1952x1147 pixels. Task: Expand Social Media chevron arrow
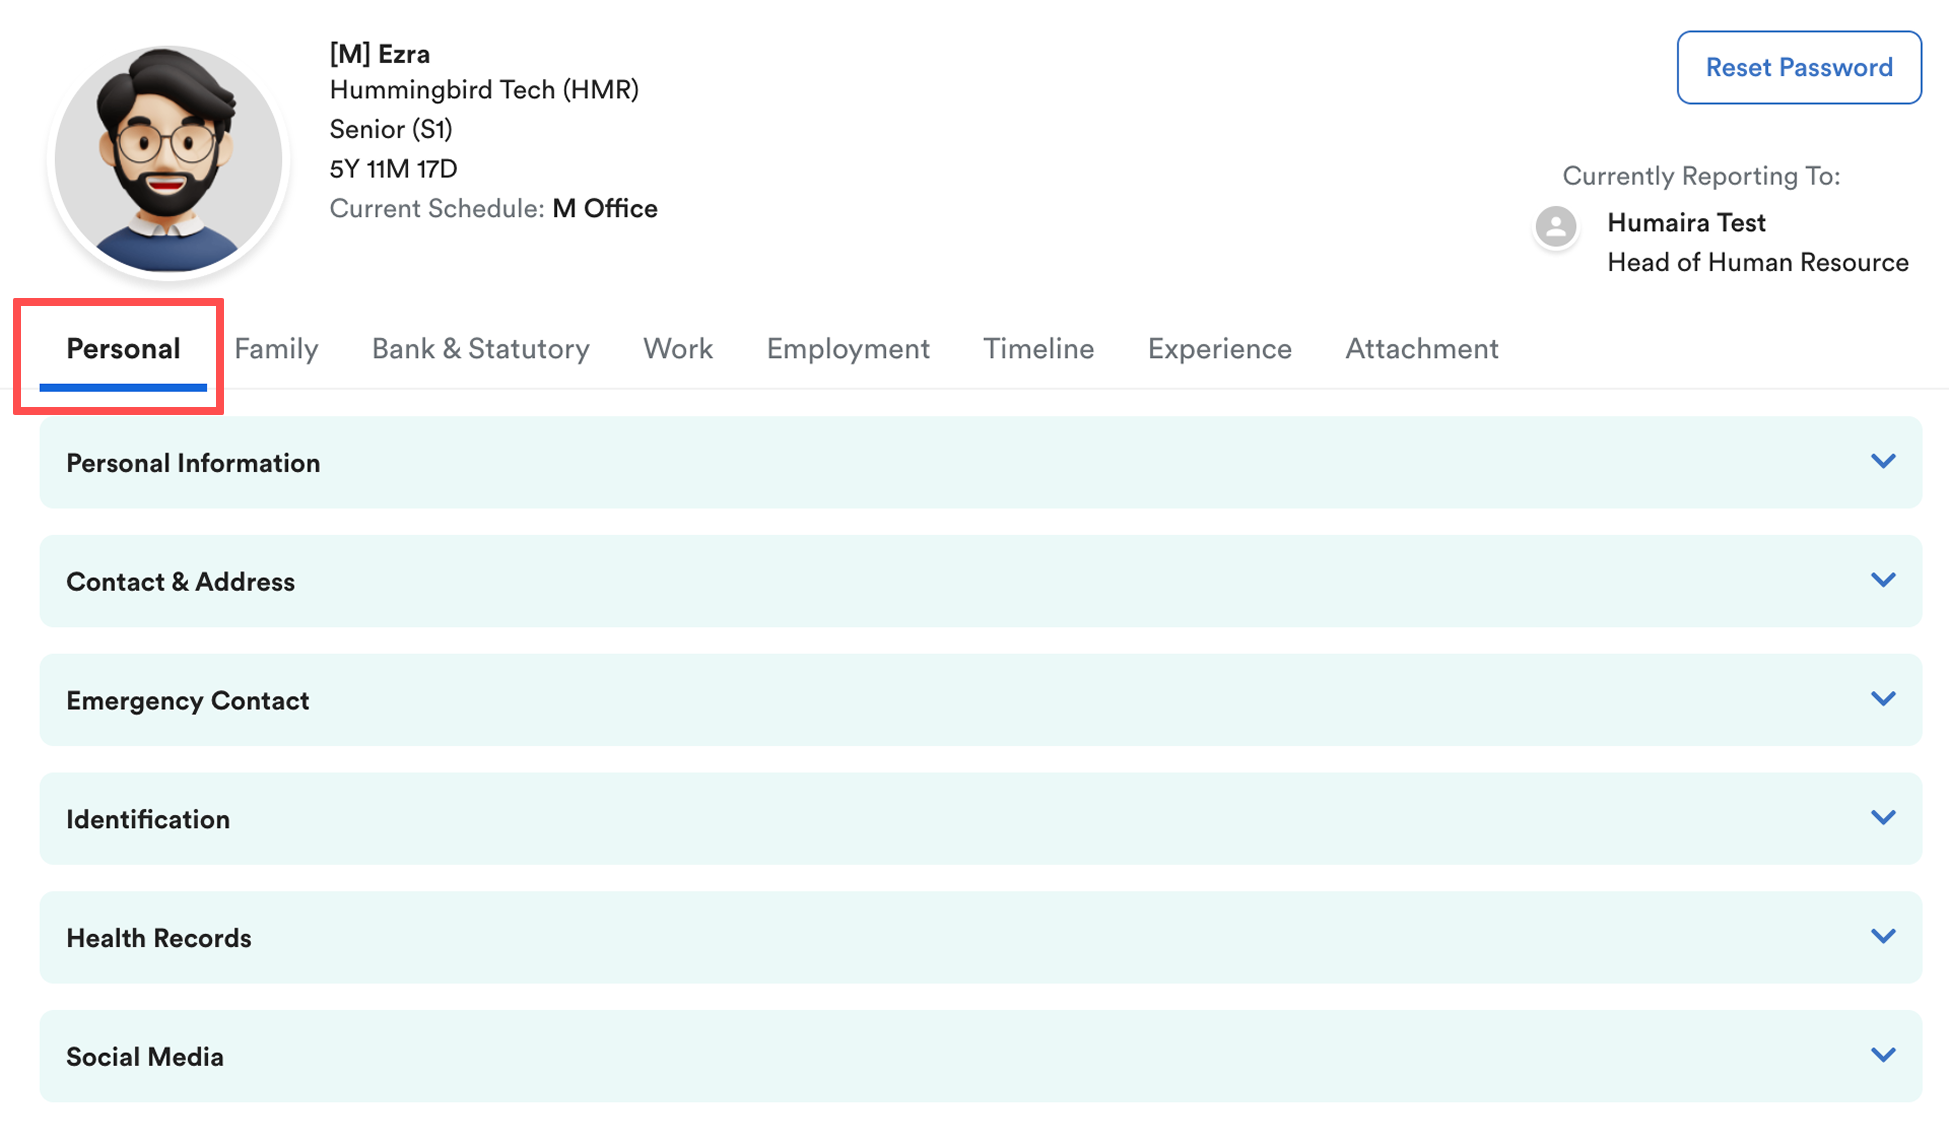(x=1882, y=1056)
